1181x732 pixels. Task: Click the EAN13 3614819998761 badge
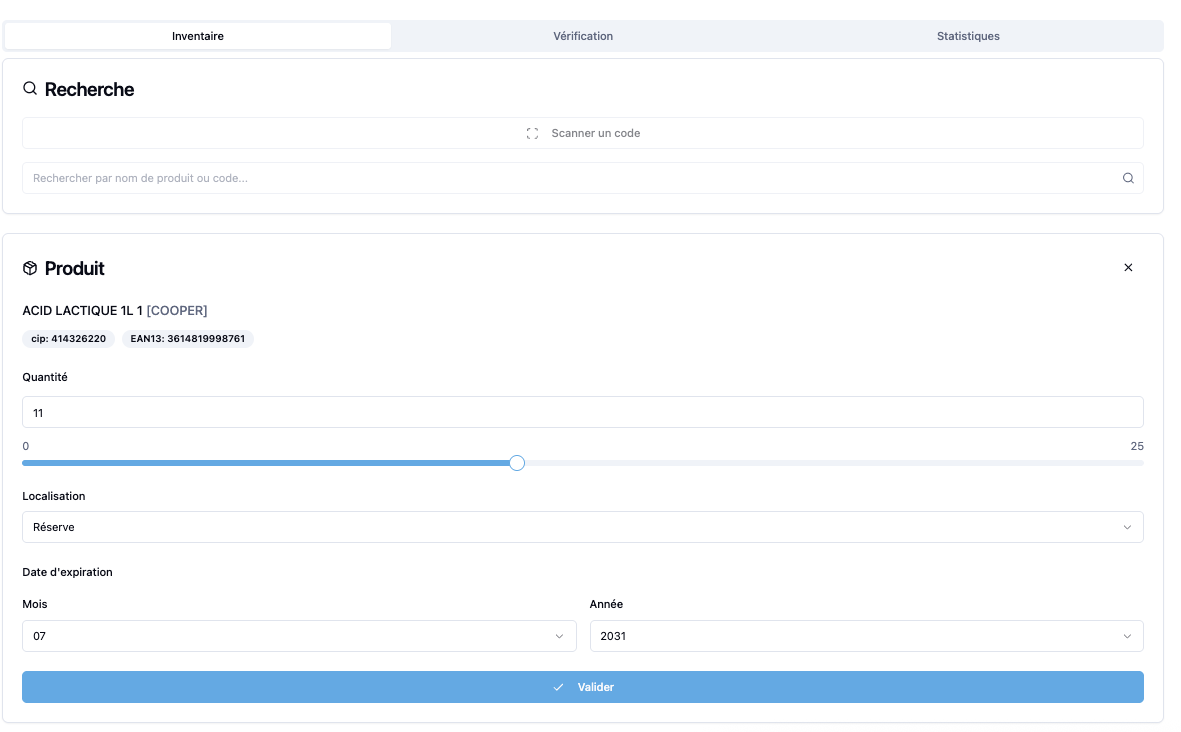point(188,339)
